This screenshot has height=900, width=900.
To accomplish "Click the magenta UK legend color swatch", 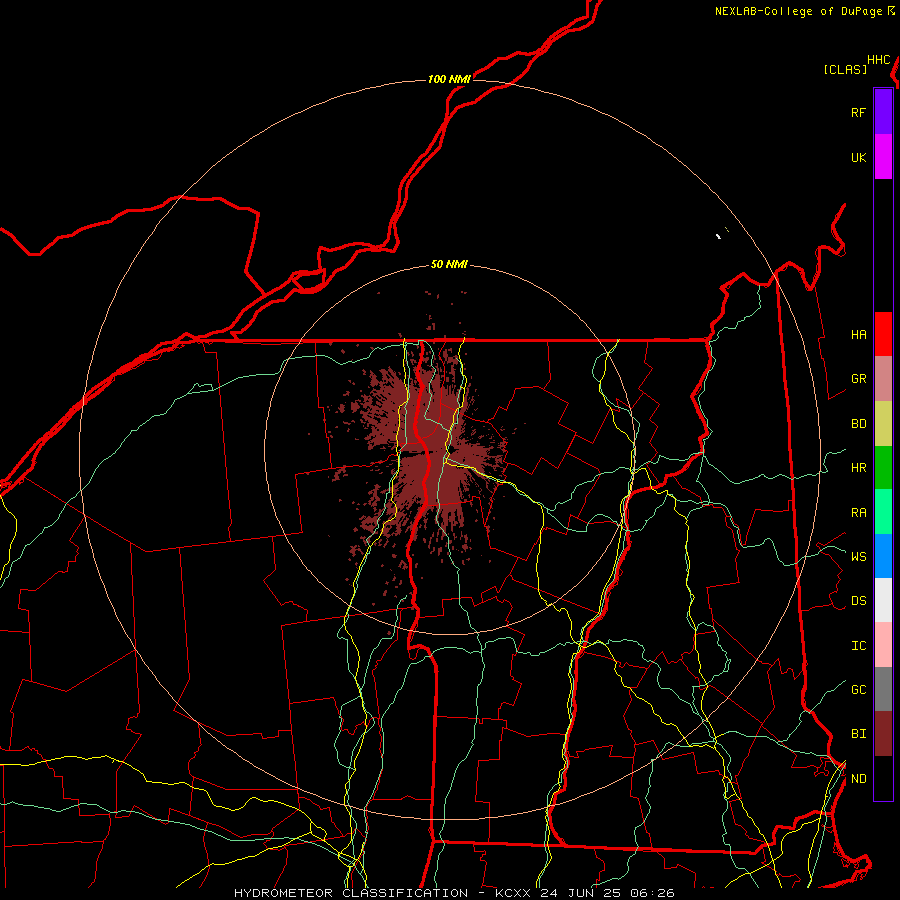I will coord(883,157).
